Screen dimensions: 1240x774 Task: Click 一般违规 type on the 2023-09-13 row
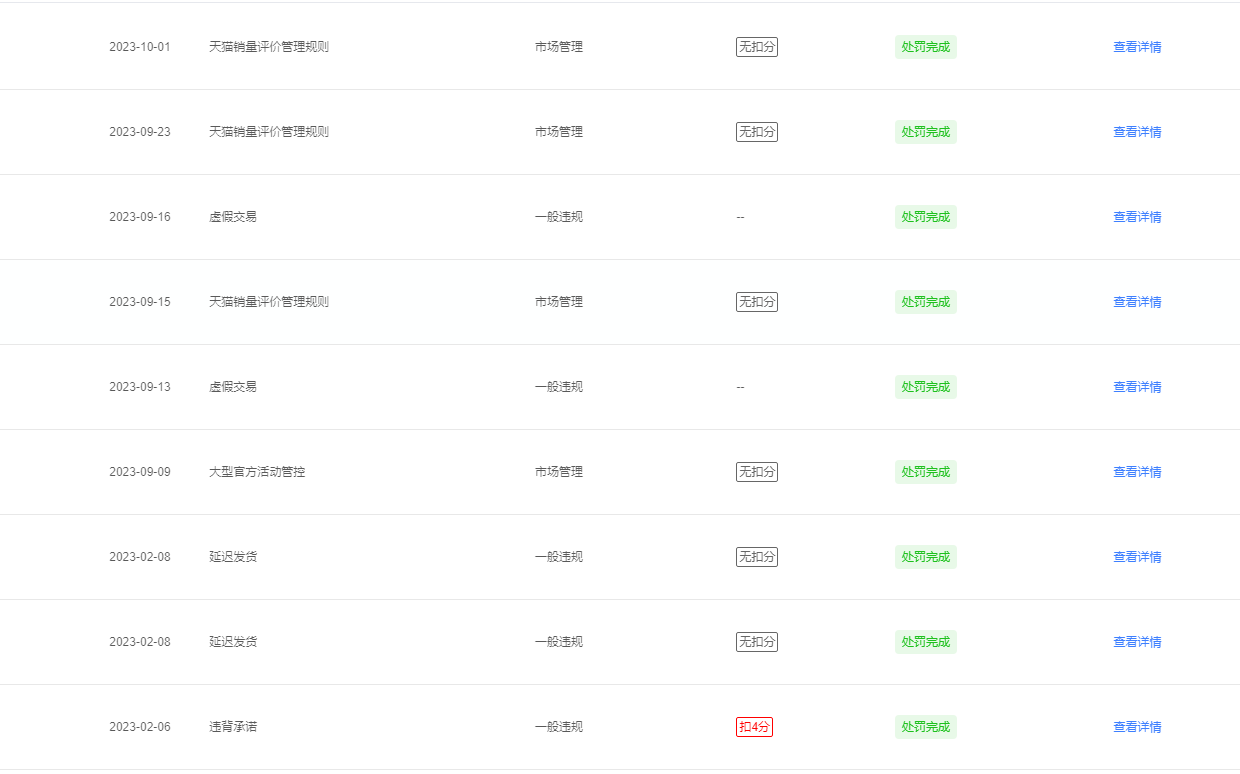point(559,387)
